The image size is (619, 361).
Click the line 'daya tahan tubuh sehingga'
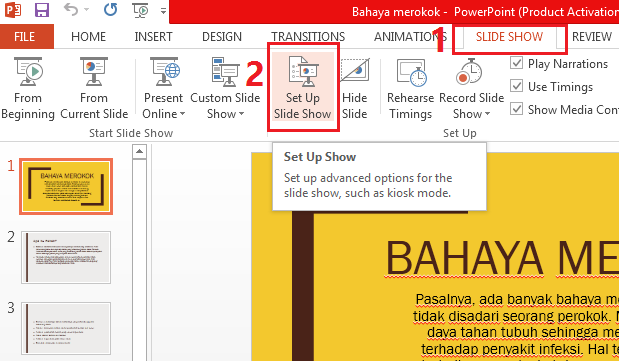pos(523,333)
